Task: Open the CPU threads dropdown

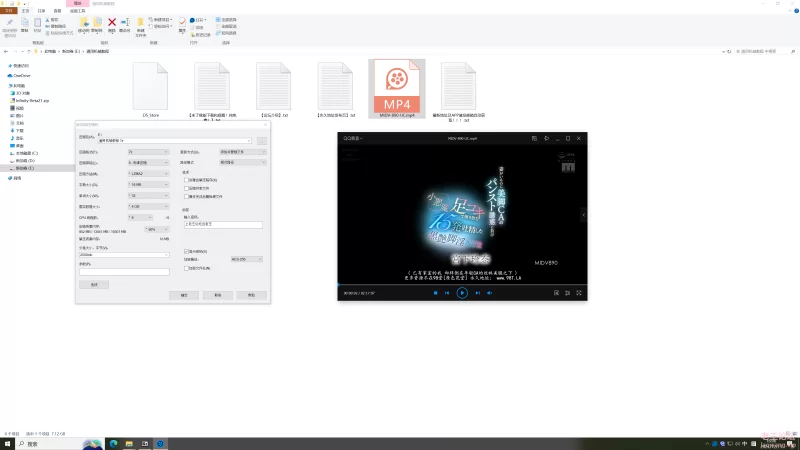Action: pos(140,218)
